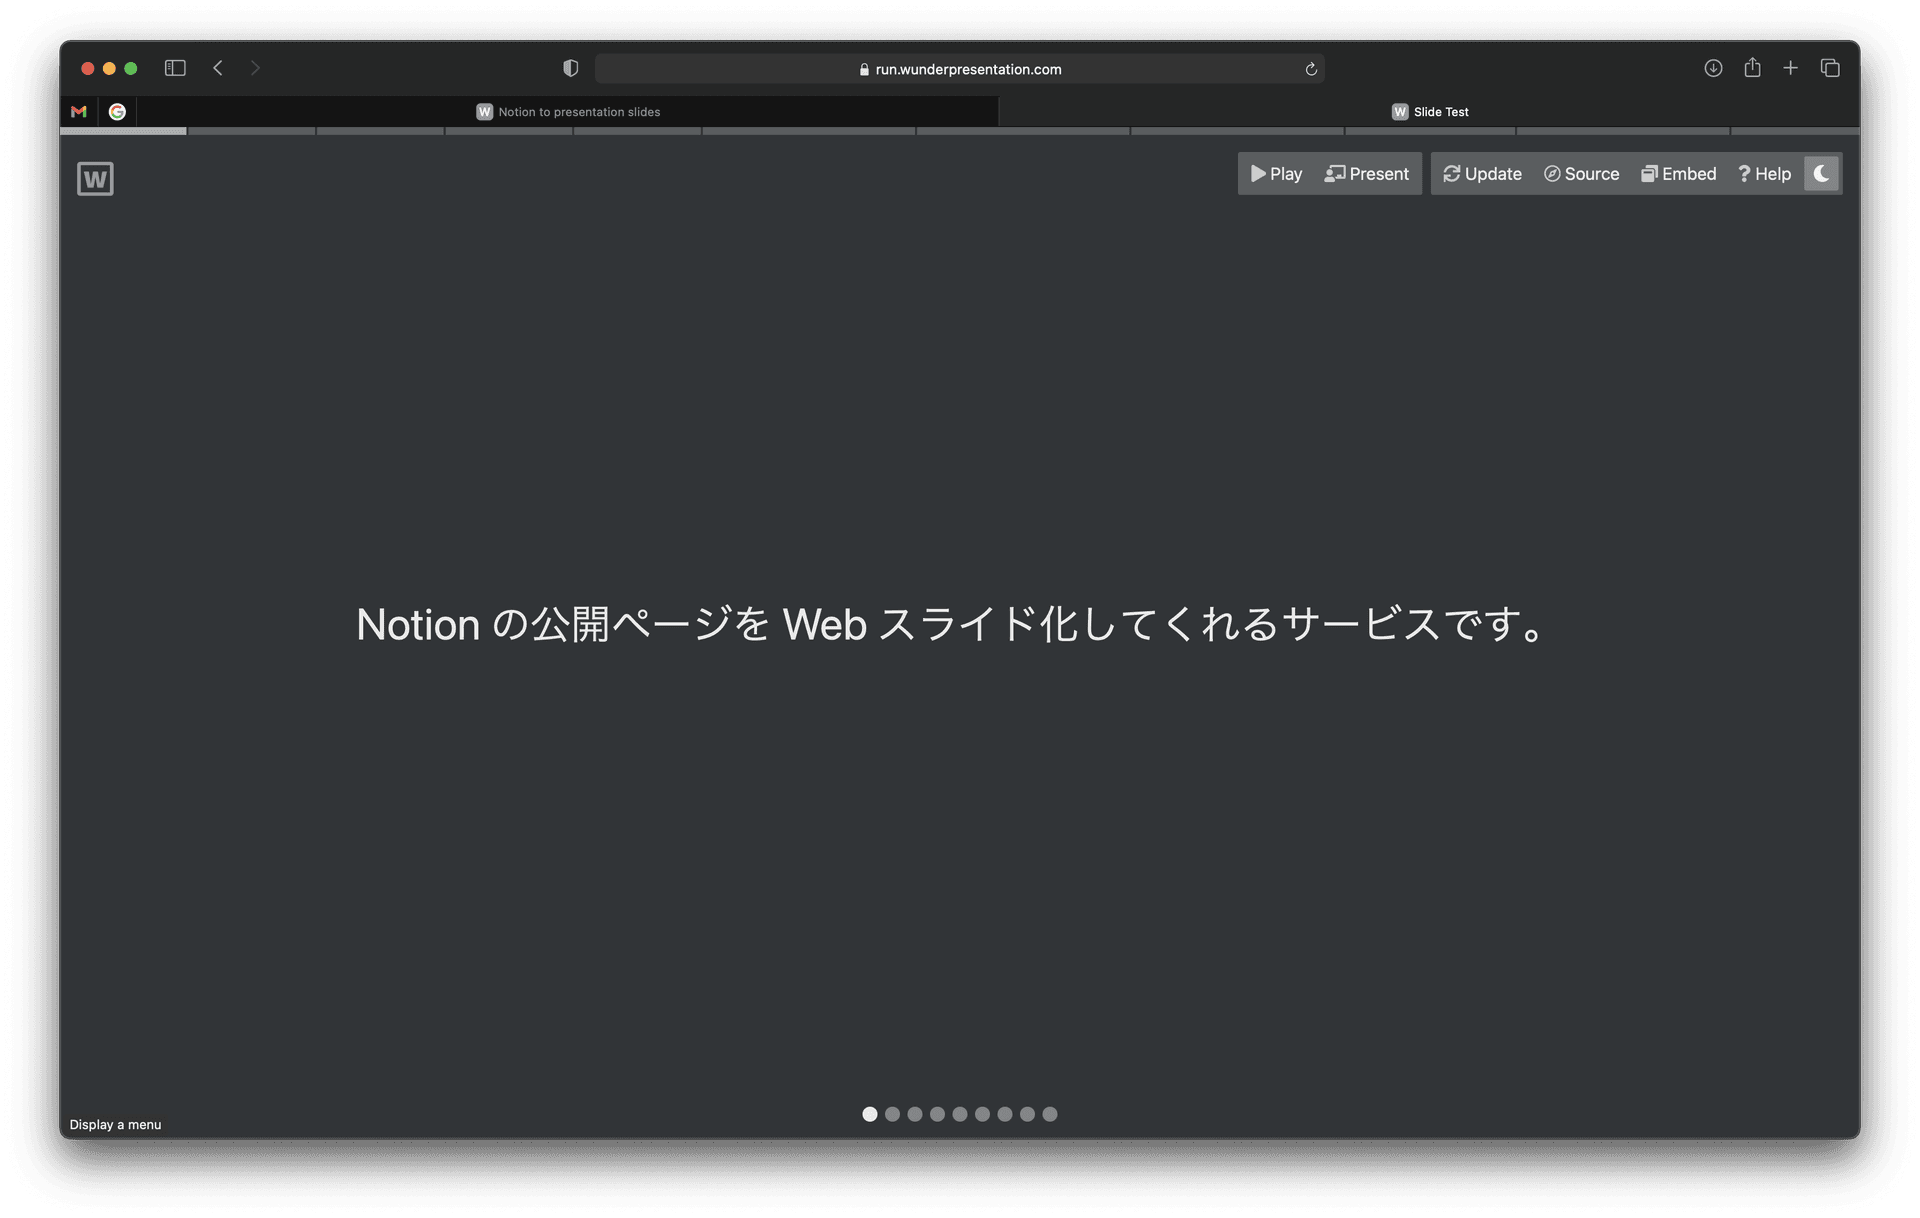The image size is (1920, 1218).
Task: Go forward in browser history
Action: click(x=255, y=68)
